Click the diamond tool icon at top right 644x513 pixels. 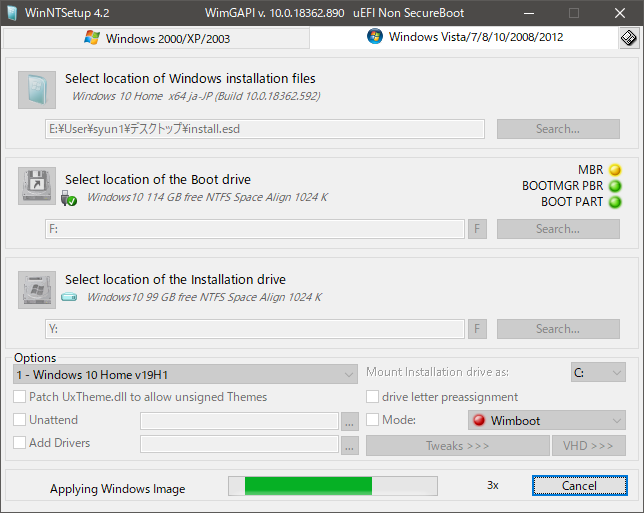coord(628,38)
